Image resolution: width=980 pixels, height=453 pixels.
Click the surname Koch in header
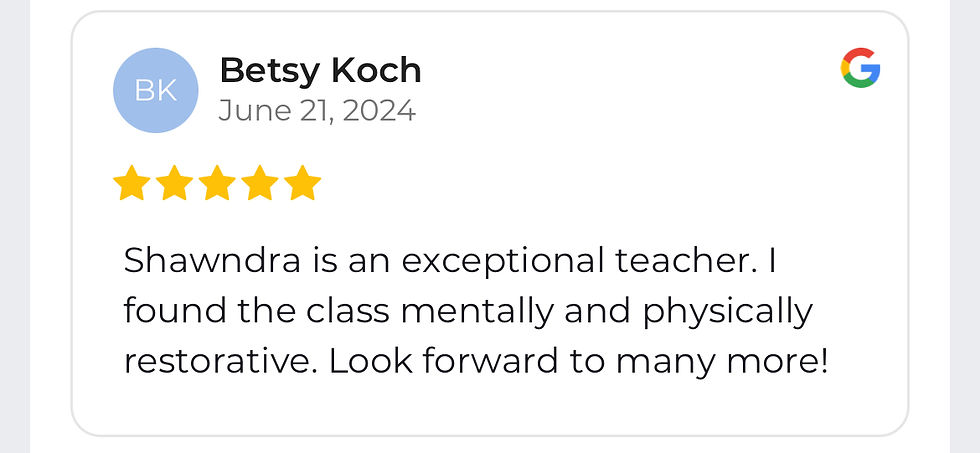(x=376, y=70)
